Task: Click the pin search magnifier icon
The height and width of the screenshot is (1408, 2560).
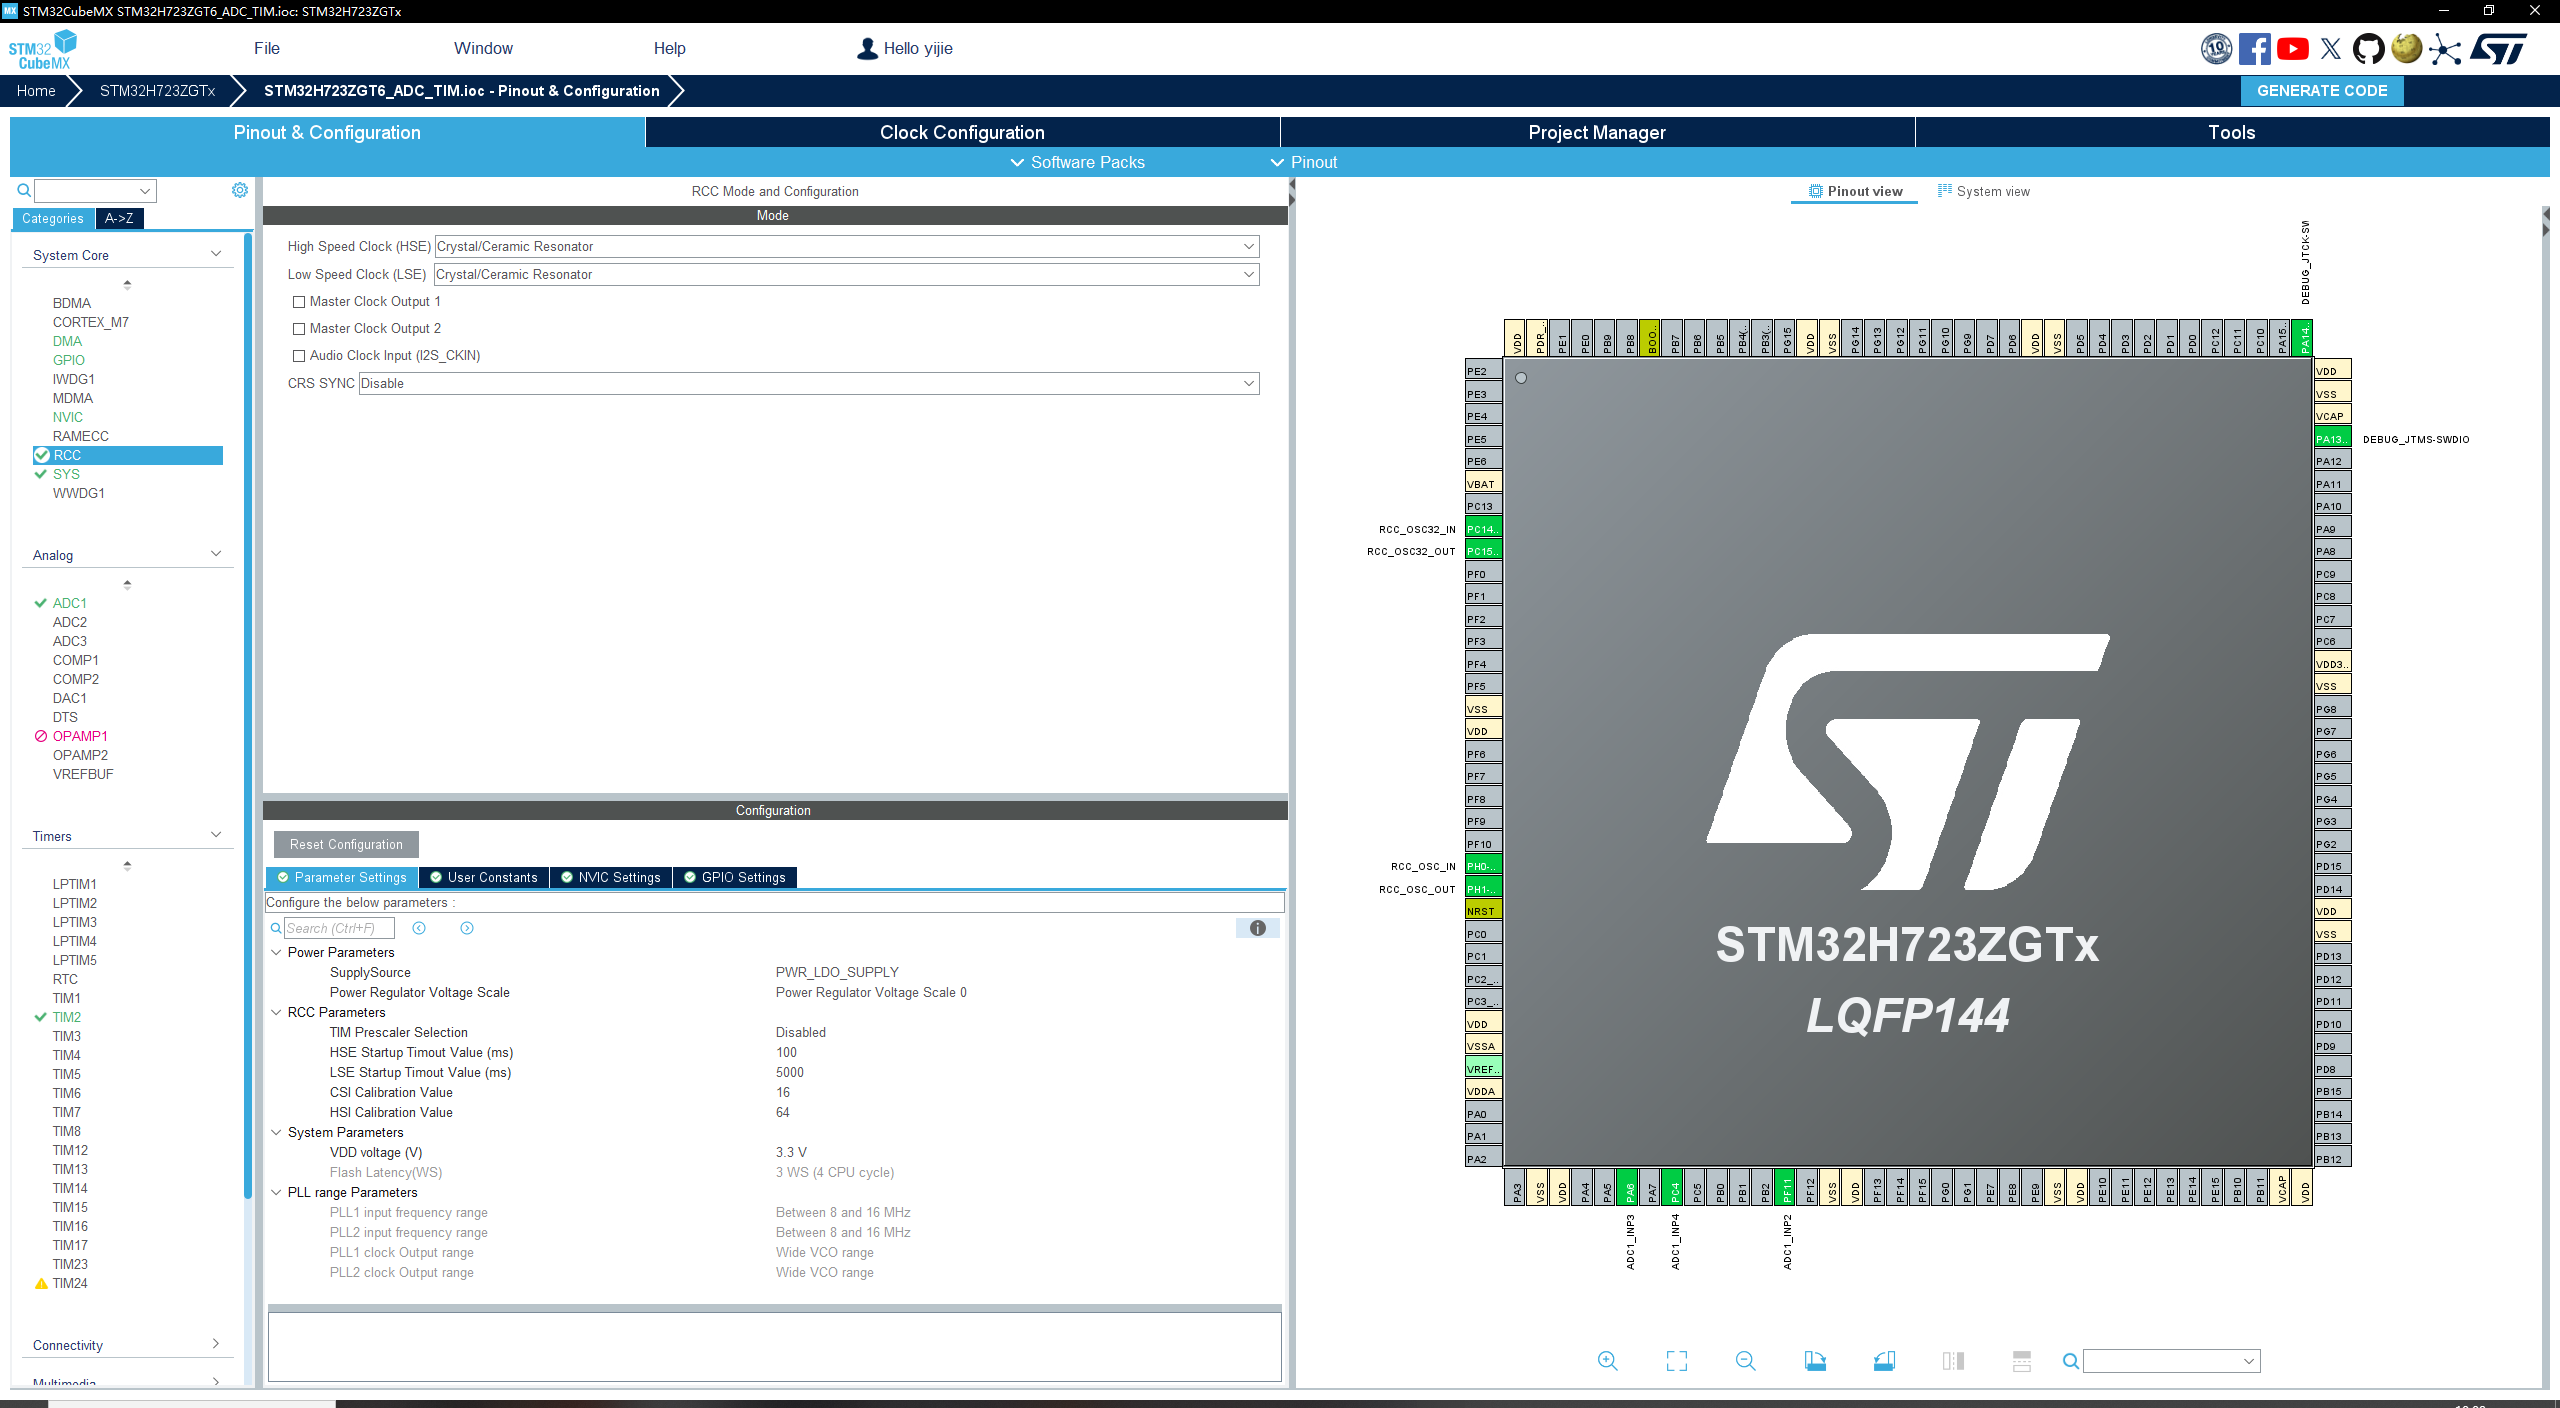Action: click(x=2071, y=1361)
